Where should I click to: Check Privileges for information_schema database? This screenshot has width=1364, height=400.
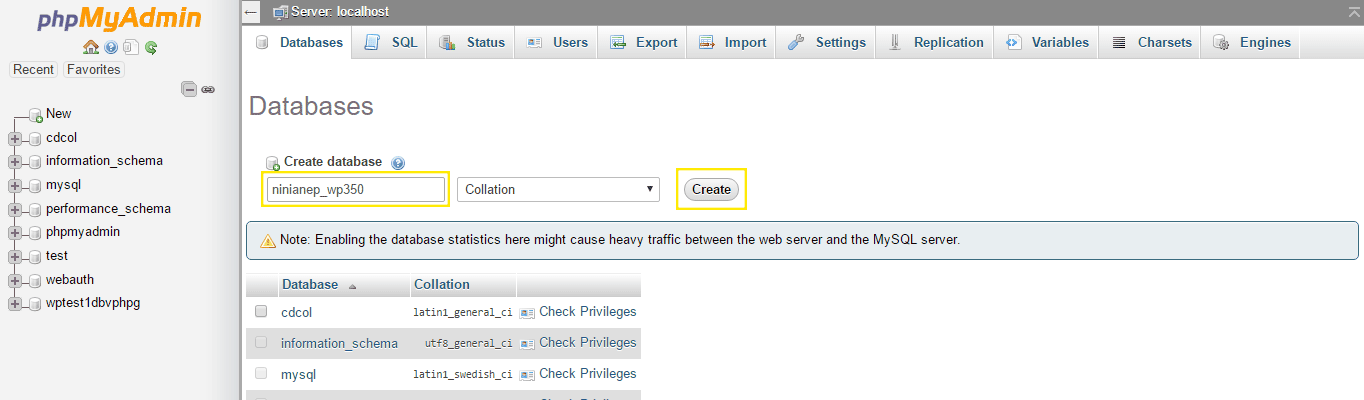[x=578, y=342]
